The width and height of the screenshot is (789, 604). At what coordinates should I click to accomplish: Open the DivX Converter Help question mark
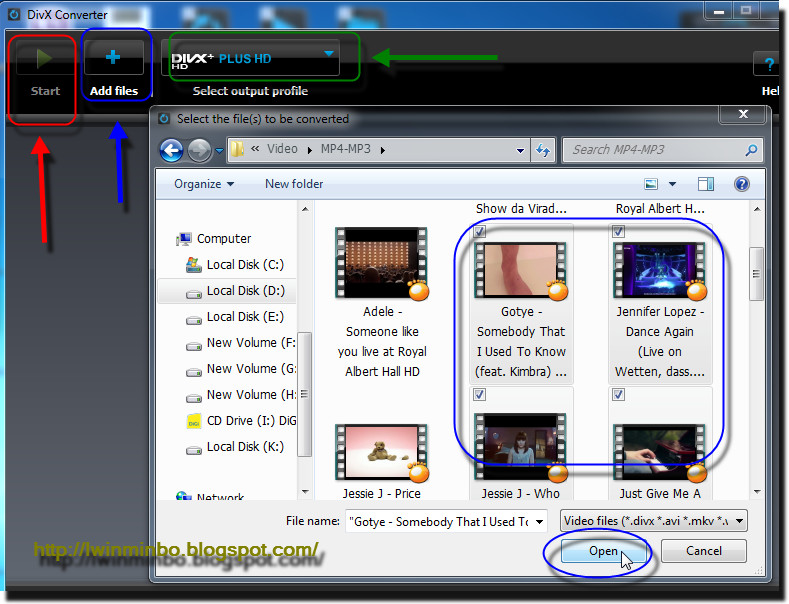pyautogui.click(x=768, y=64)
